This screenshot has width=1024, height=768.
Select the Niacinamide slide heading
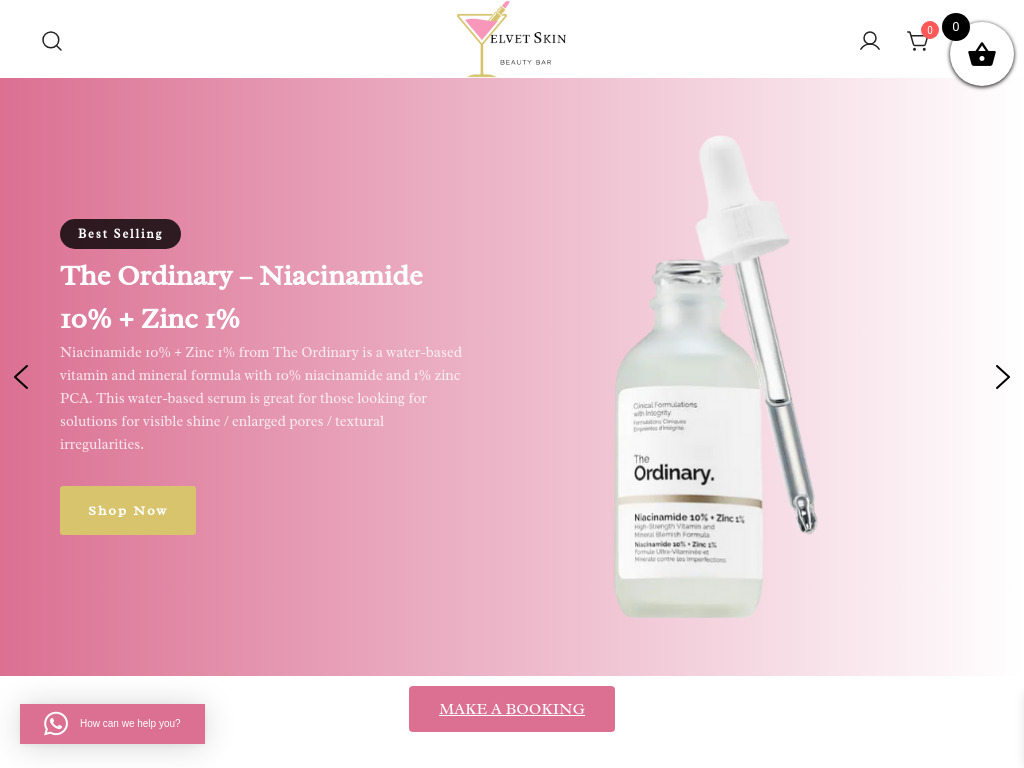click(242, 297)
